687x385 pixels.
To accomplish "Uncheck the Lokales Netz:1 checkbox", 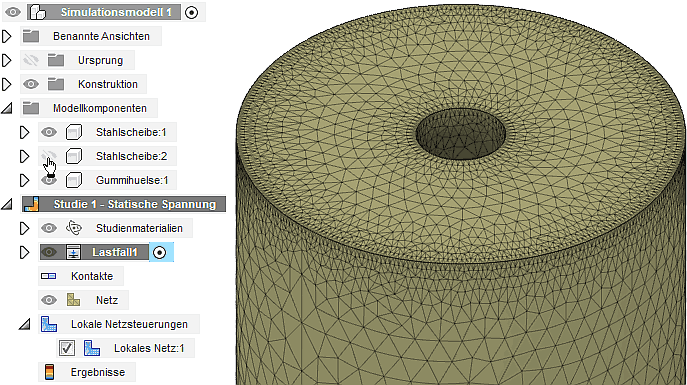I will [x=67, y=348].
